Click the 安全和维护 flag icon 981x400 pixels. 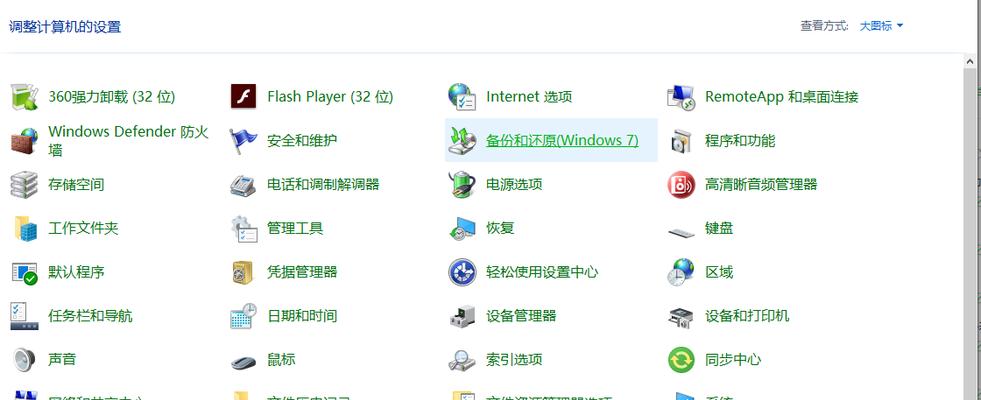coord(243,140)
